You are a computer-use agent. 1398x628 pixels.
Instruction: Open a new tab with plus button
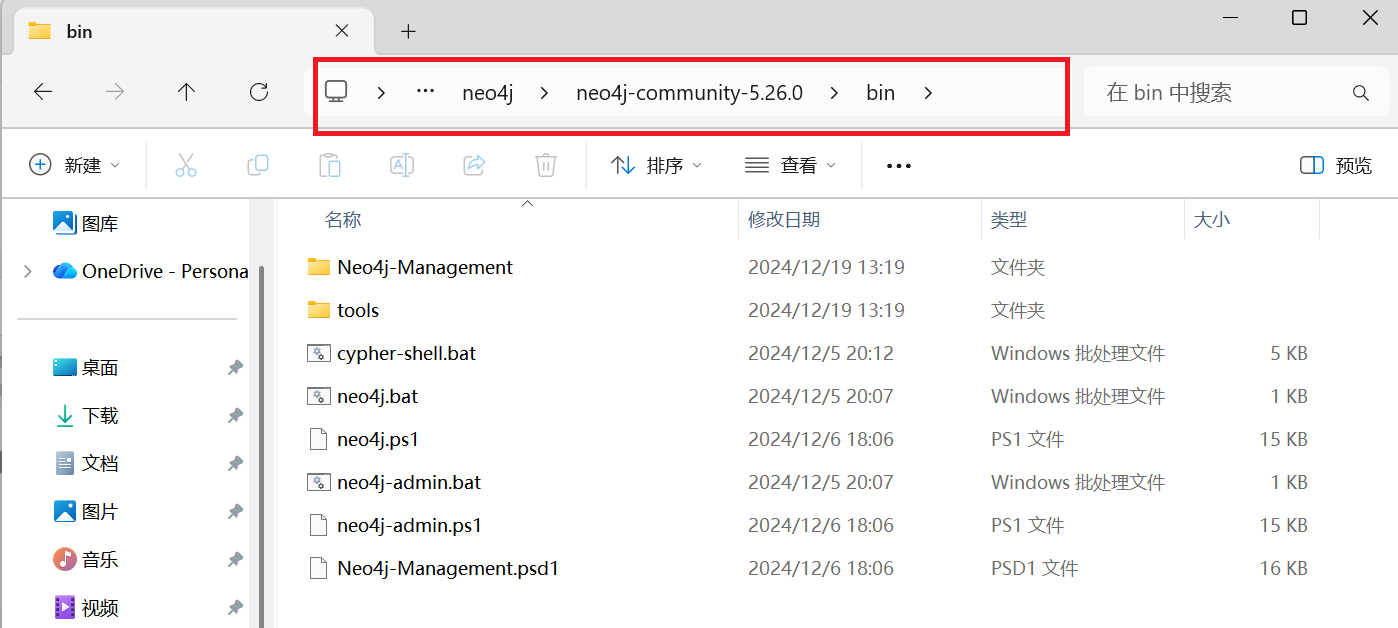(x=408, y=31)
